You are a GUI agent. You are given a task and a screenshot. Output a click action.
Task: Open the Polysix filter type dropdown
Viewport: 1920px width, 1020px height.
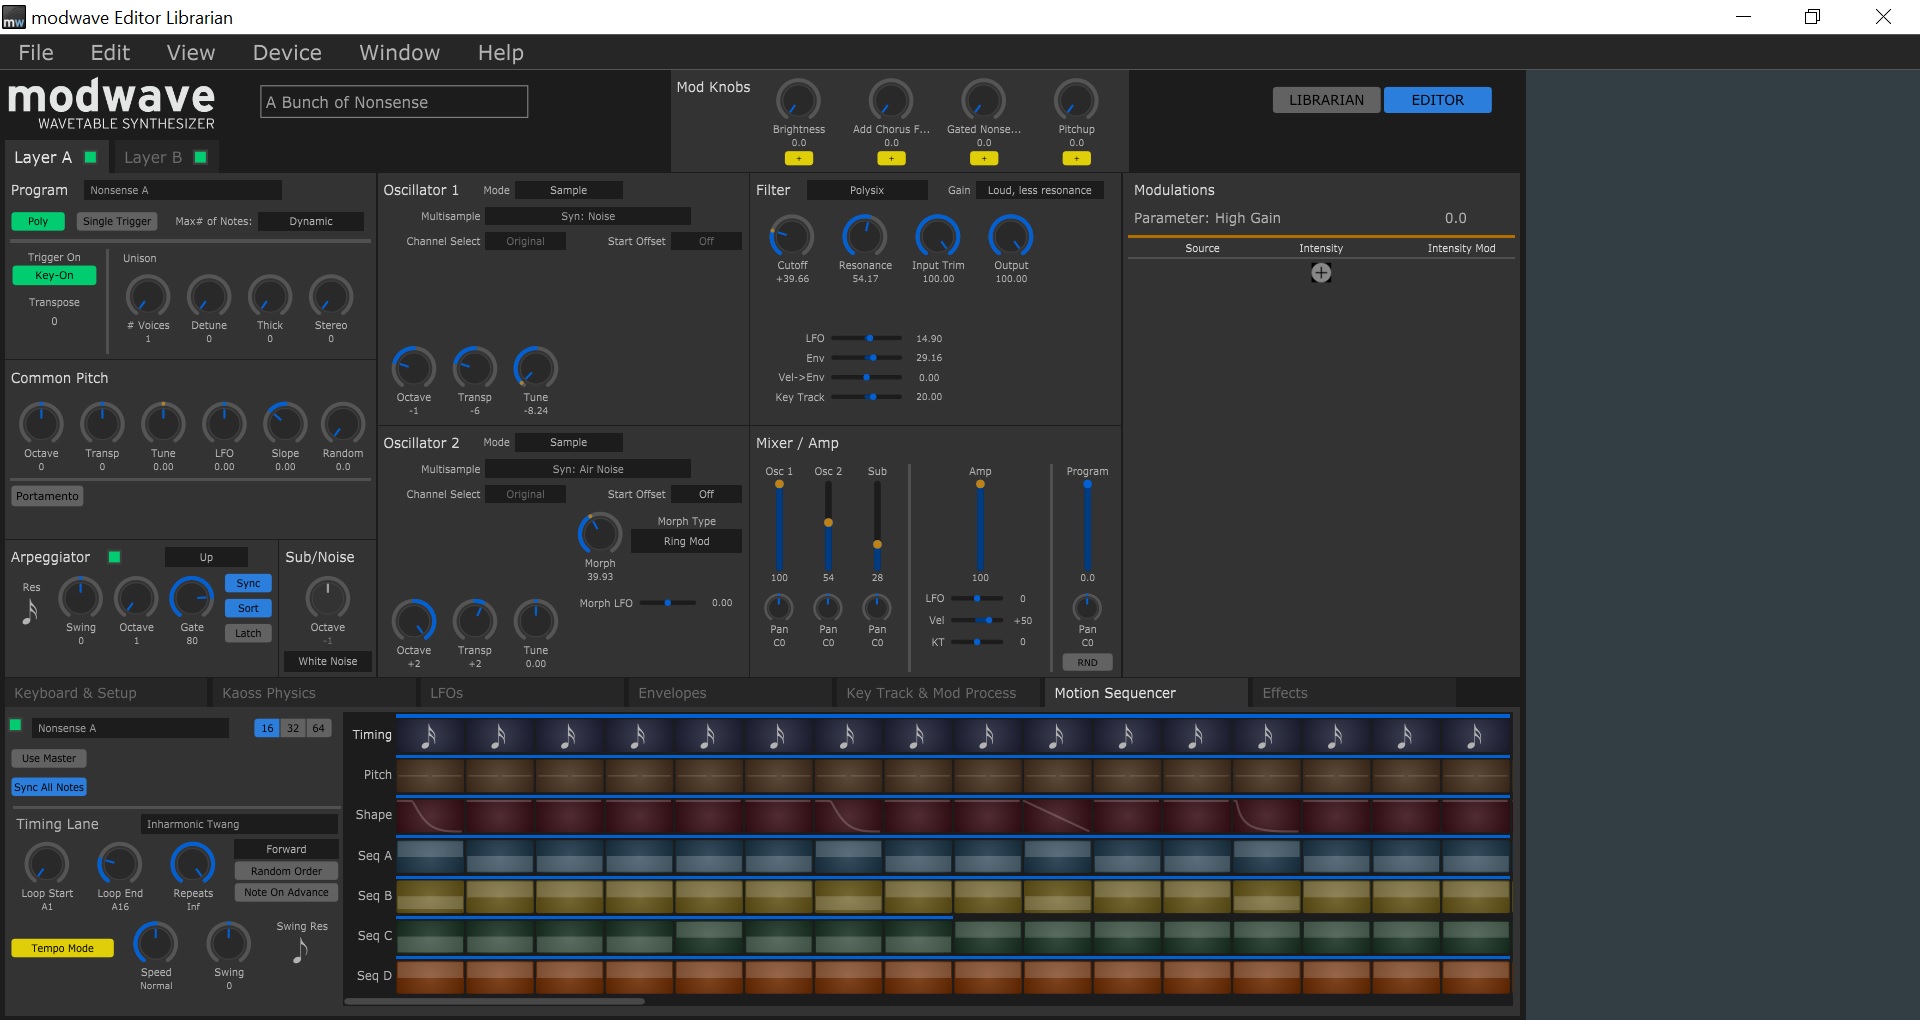point(866,190)
